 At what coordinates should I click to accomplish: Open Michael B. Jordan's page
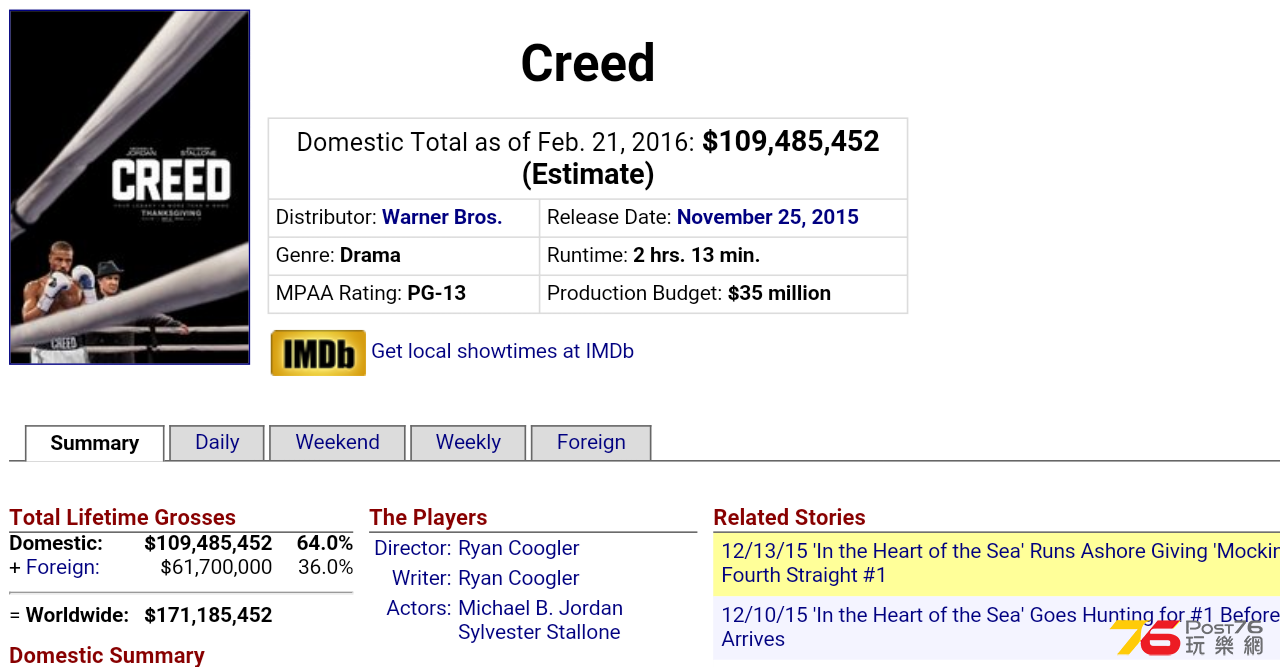[x=540, y=608]
